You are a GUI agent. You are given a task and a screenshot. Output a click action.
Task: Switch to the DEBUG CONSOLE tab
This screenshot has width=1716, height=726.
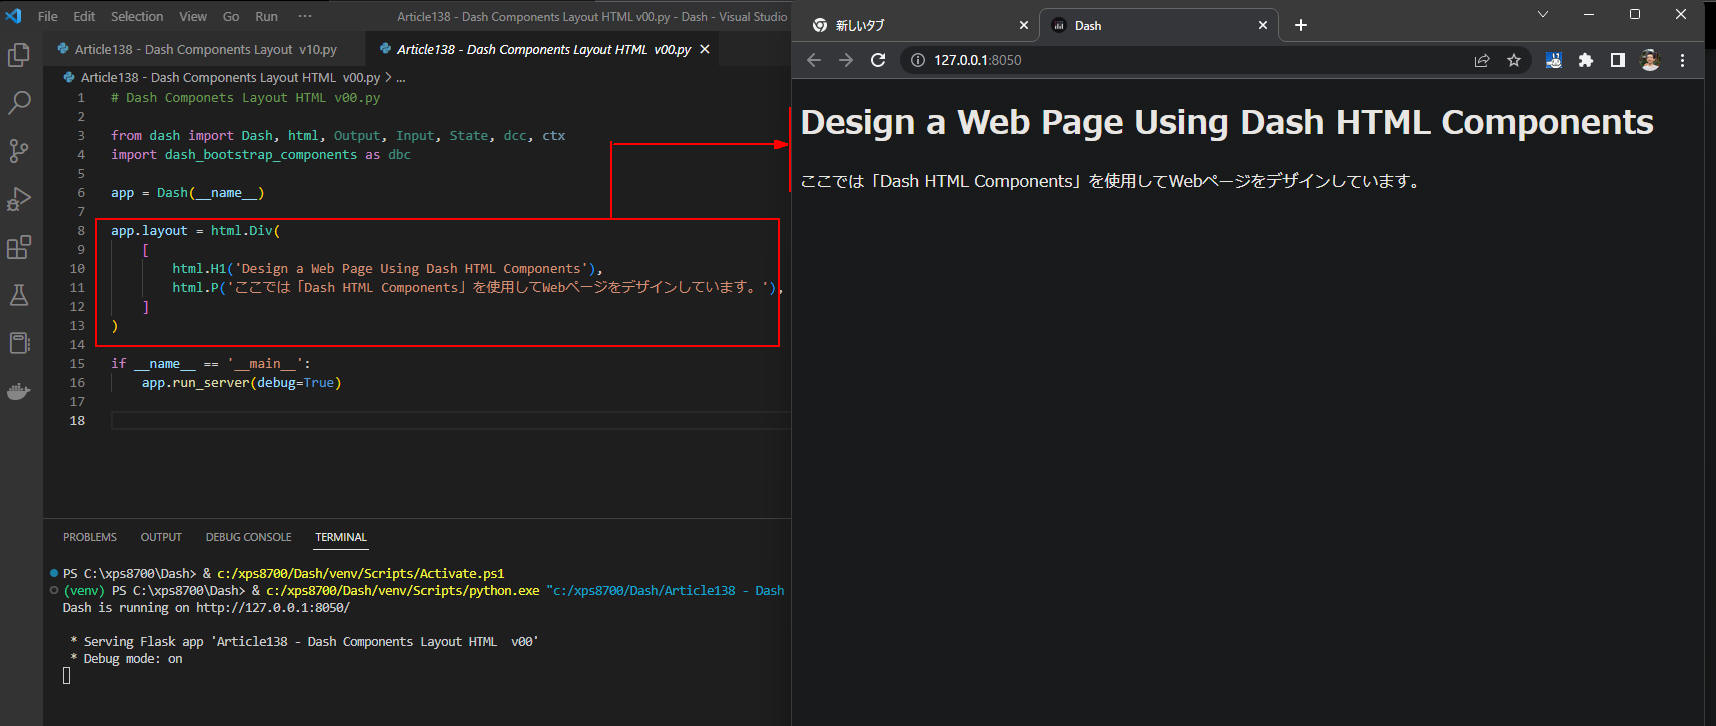pos(249,537)
